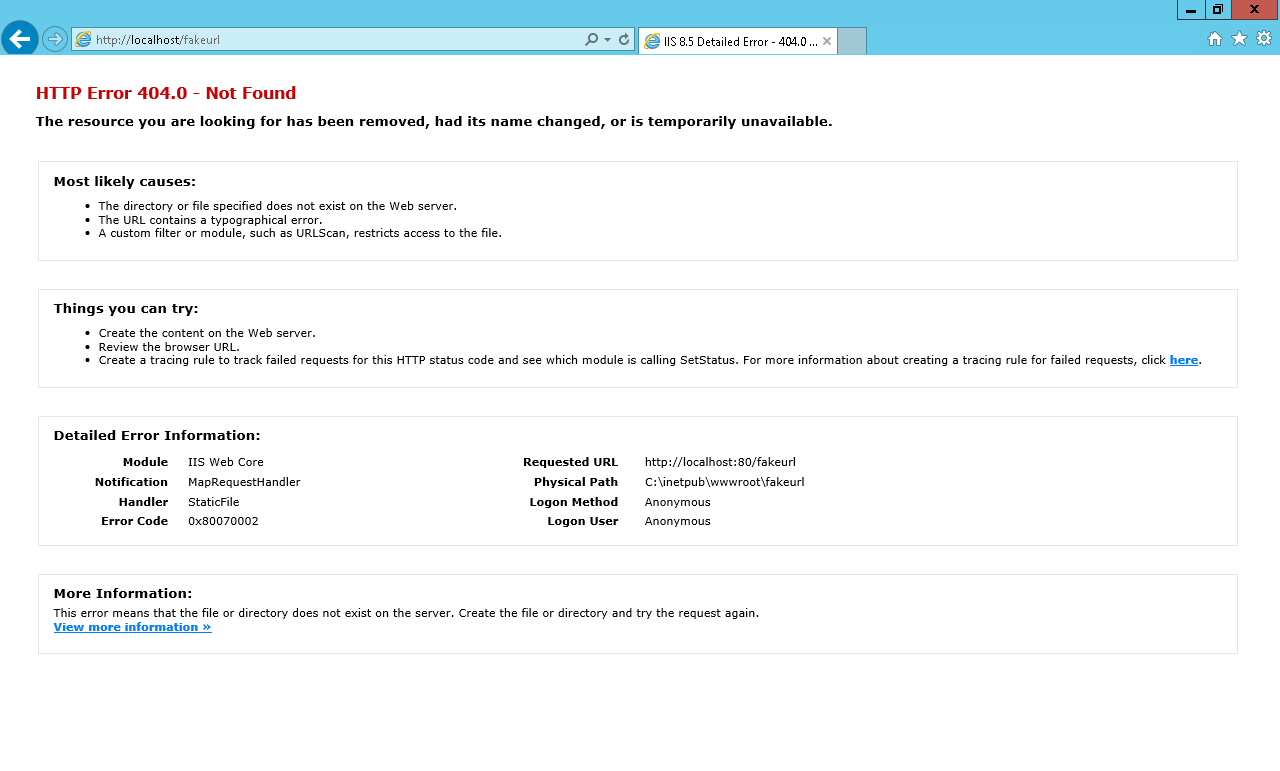Open the Tools gear menu
Image resolution: width=1280 pixels, height=771 pixels.
click(x=1264, y=39)
